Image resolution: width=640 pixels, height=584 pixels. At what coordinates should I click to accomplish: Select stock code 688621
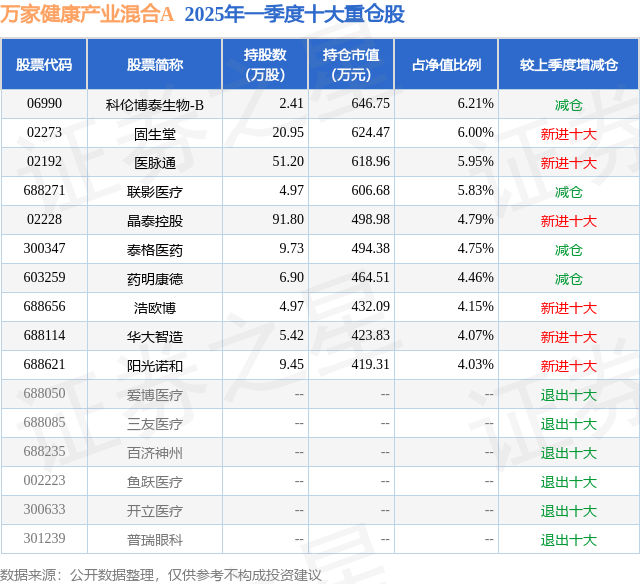[44, 364]
